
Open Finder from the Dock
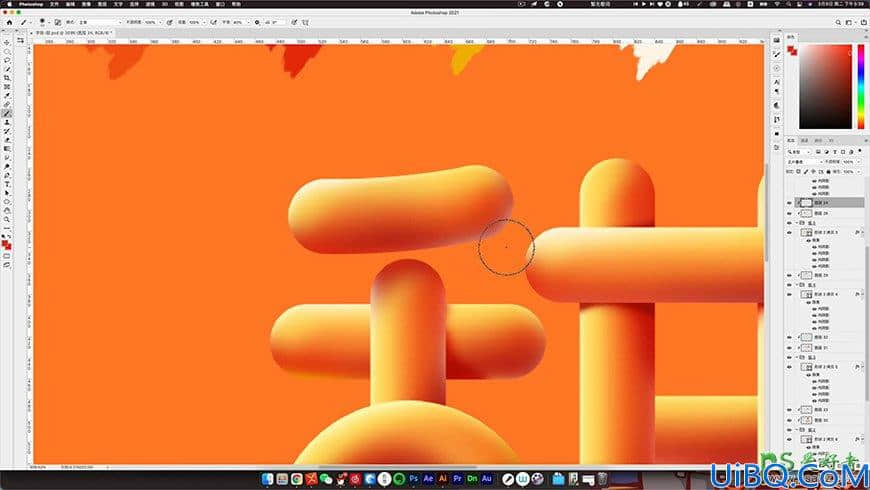(x=267, y=478)
